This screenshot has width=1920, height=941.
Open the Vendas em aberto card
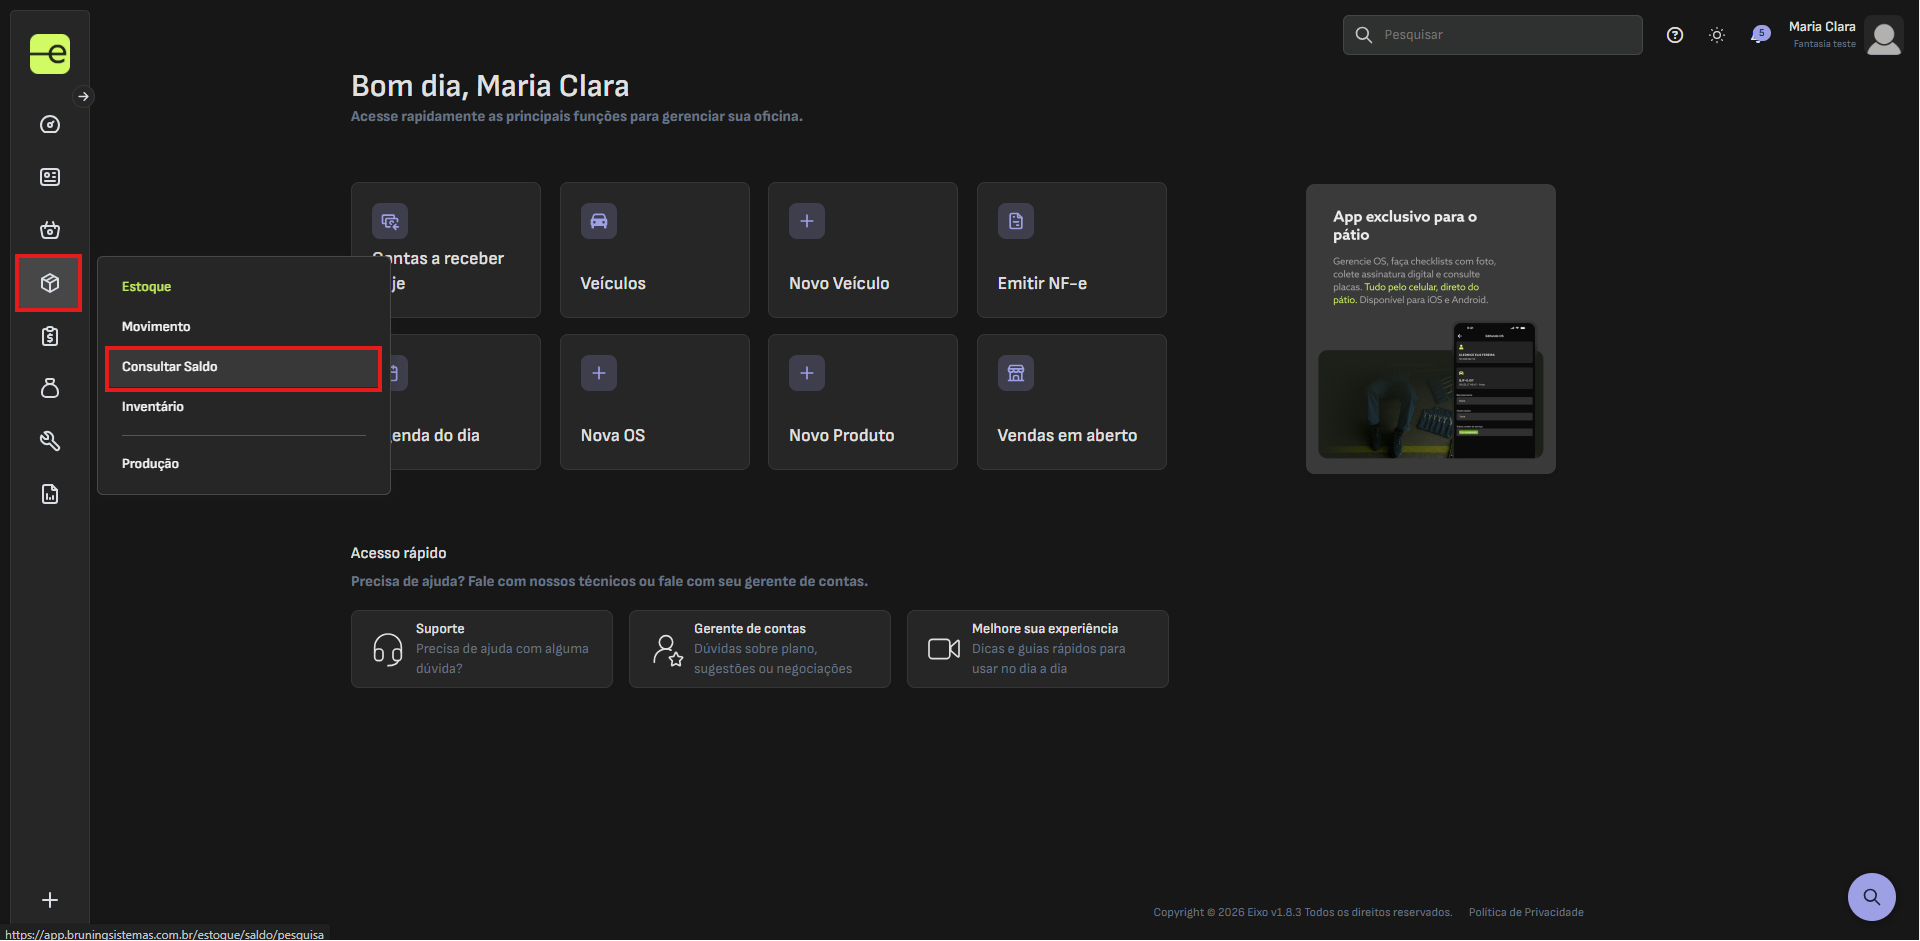click(x=1072, y=402)
